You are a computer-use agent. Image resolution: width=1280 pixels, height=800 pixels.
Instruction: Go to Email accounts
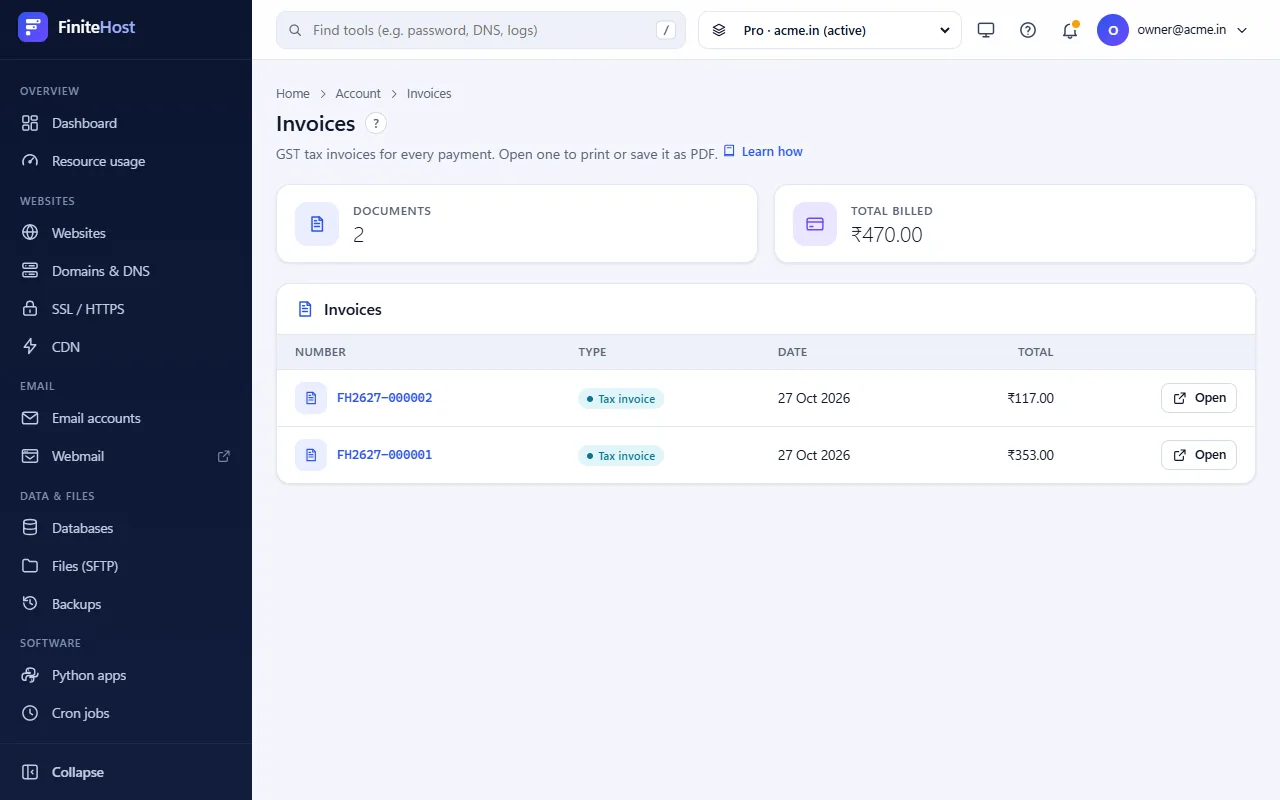126,418
